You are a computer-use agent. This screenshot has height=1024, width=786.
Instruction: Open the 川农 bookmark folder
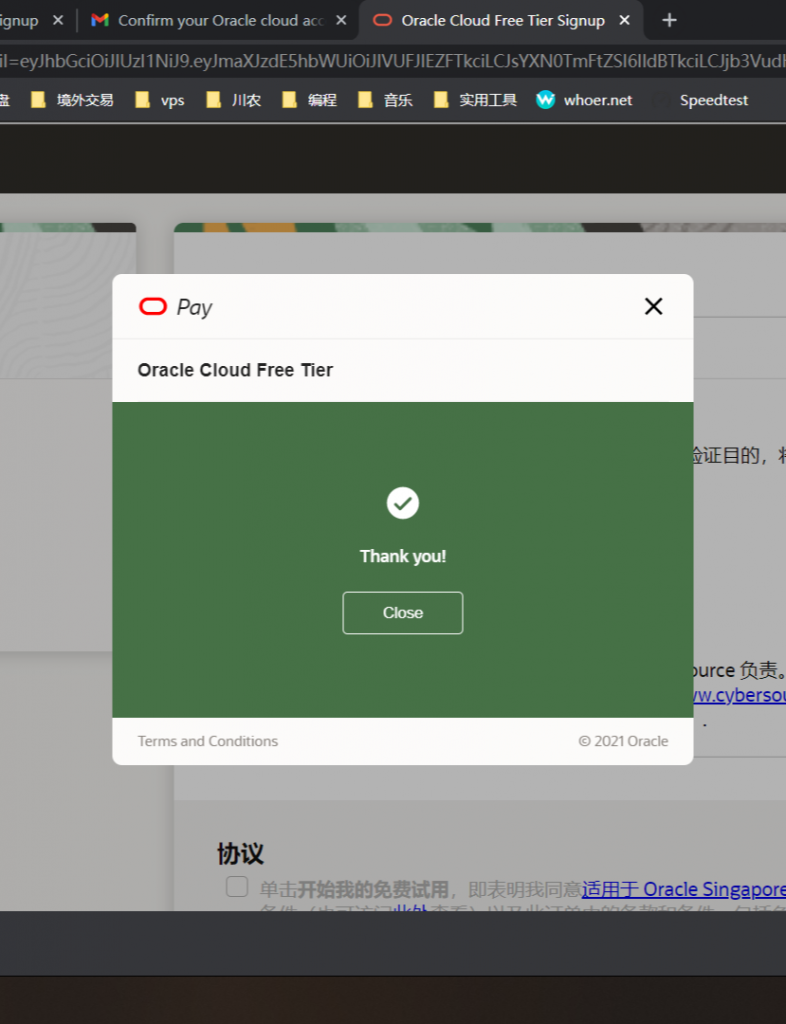pyautogui.click(x=234, y=100)
